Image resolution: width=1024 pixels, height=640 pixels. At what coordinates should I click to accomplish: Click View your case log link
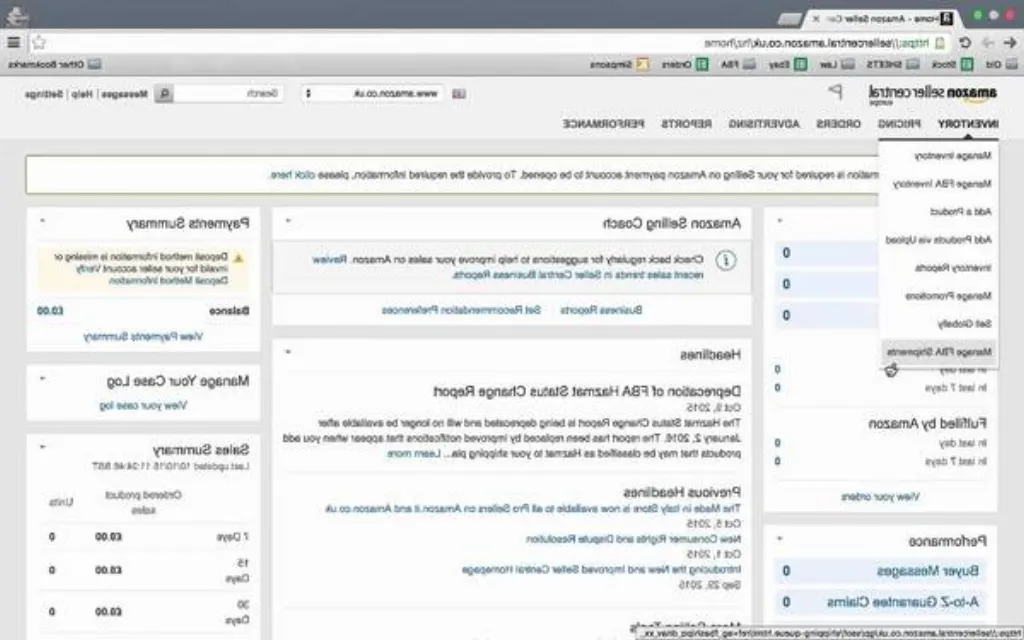[143, 406]
